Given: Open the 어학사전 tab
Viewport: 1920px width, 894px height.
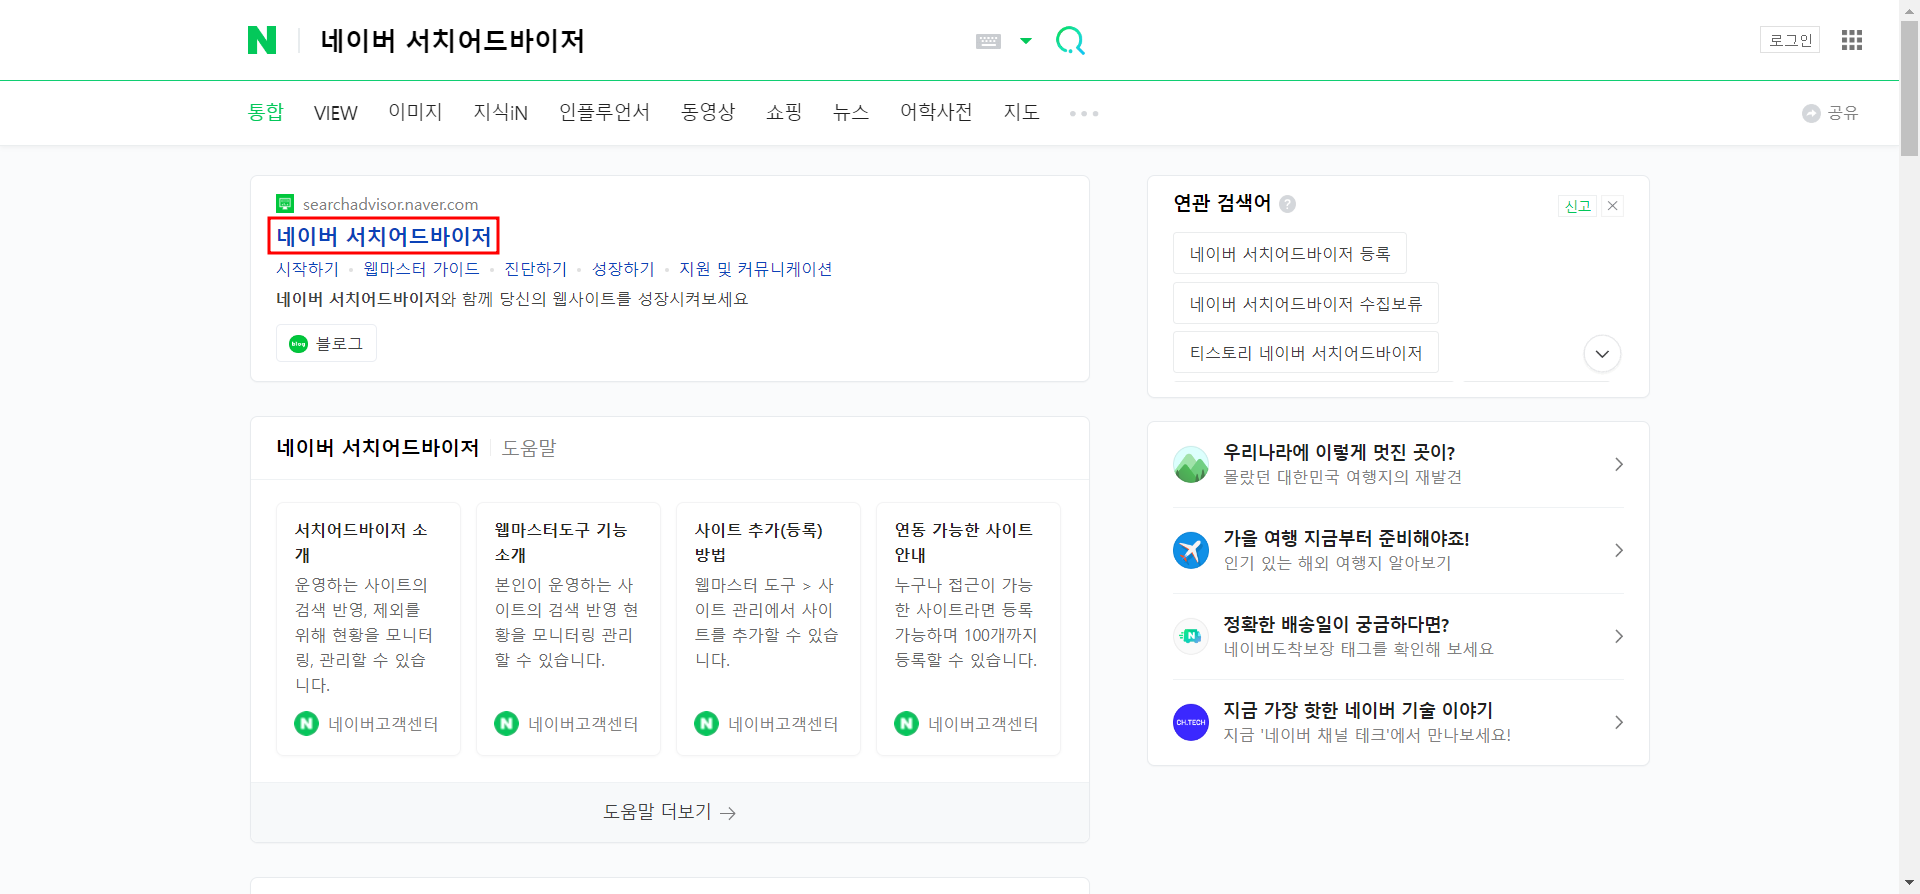Looking at the screenshot, I should click(936, 112).
